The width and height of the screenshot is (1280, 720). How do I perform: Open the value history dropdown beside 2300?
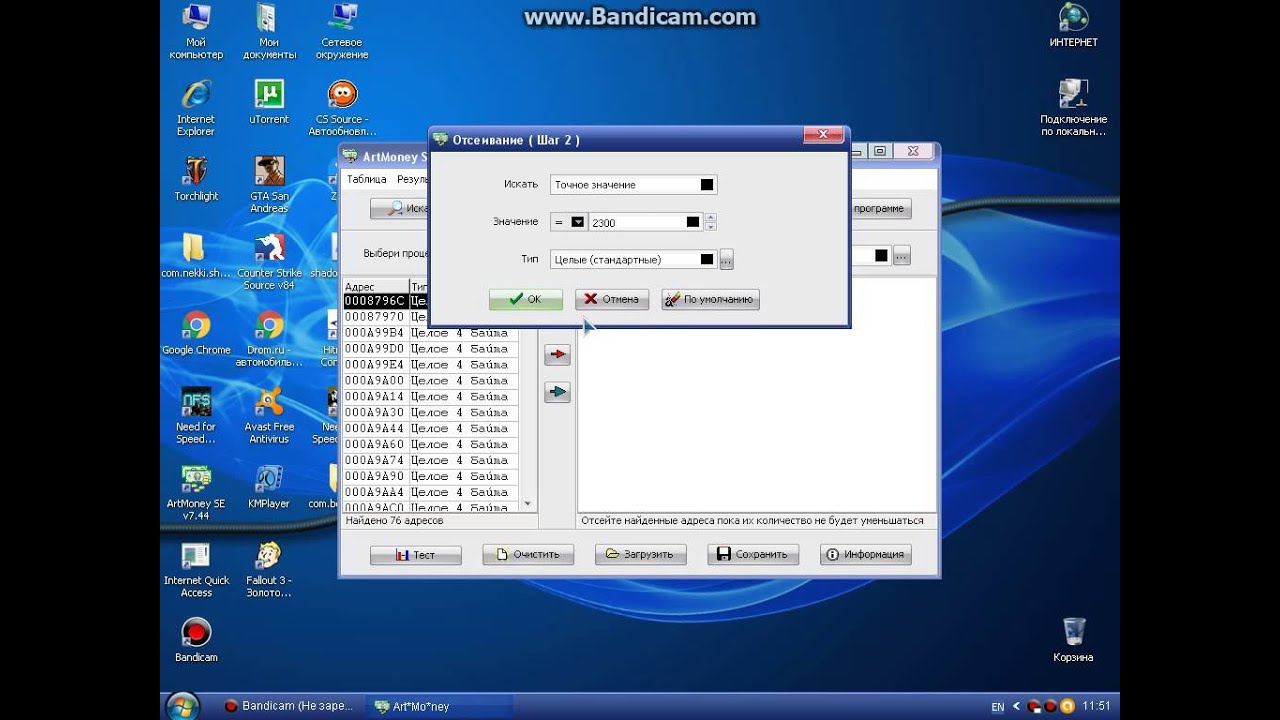(692, 222)
